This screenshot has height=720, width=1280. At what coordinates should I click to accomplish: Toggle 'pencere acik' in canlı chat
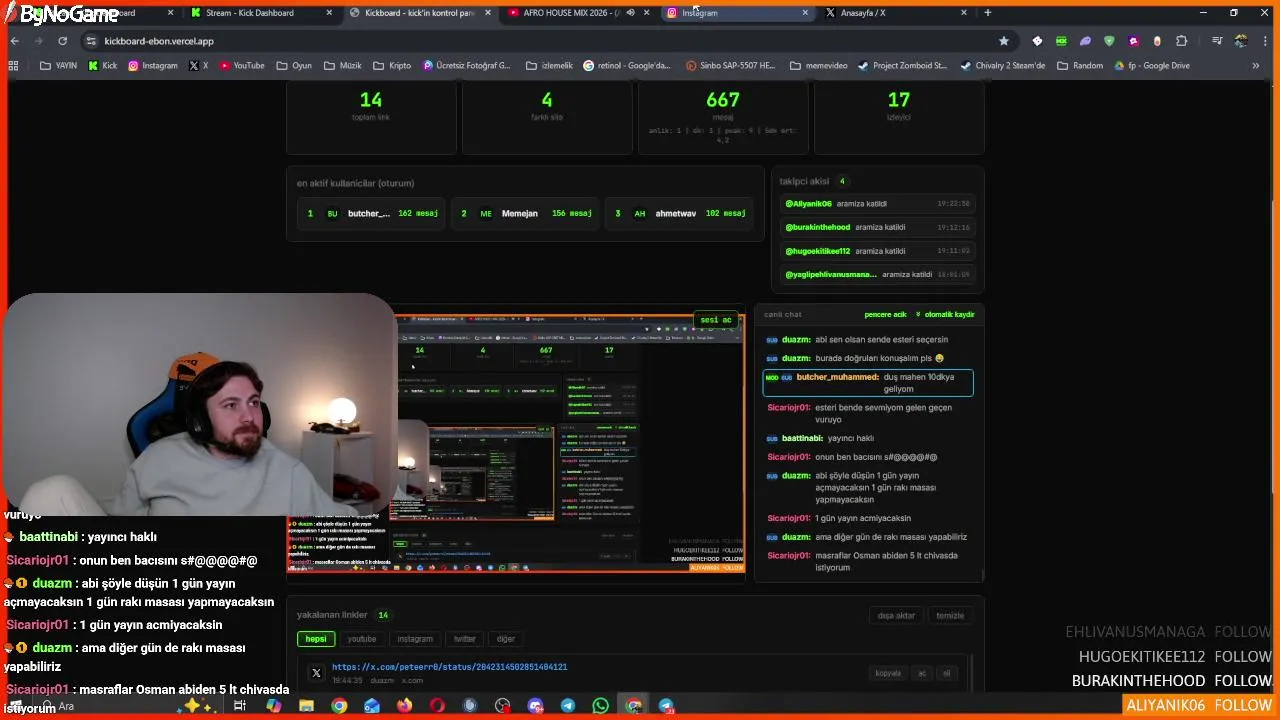click(x=885, y=315)
